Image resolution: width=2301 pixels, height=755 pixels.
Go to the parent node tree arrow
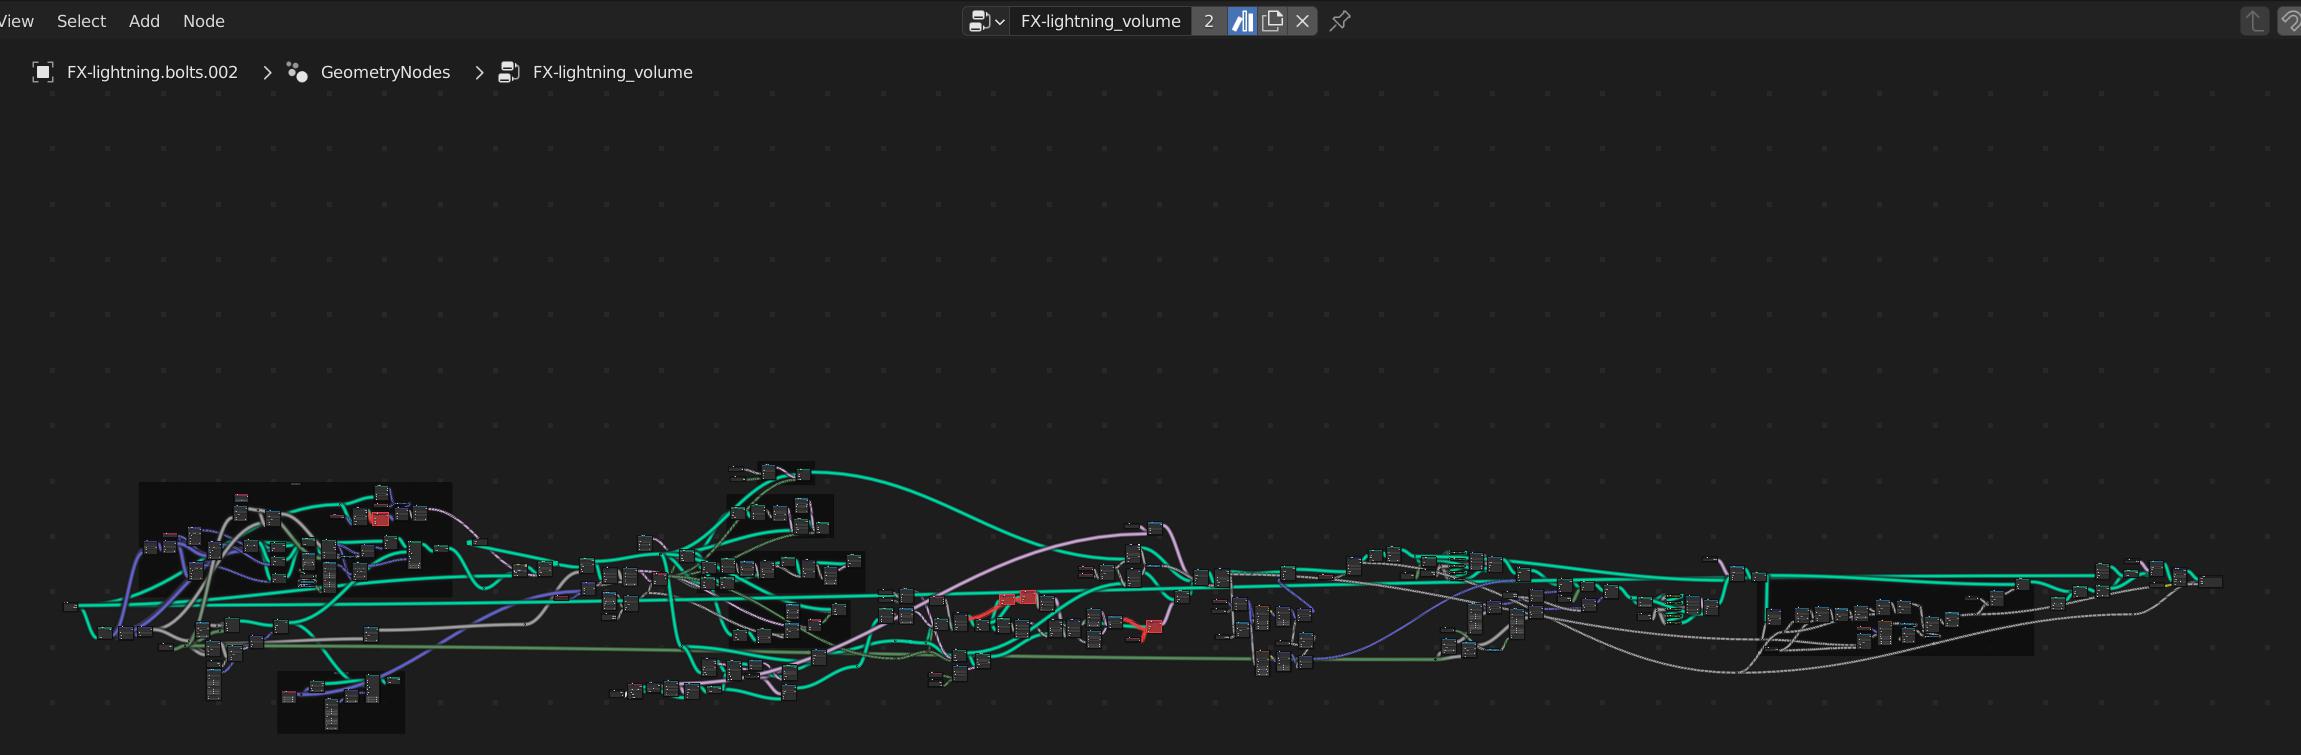click(x=2254, y=21)
